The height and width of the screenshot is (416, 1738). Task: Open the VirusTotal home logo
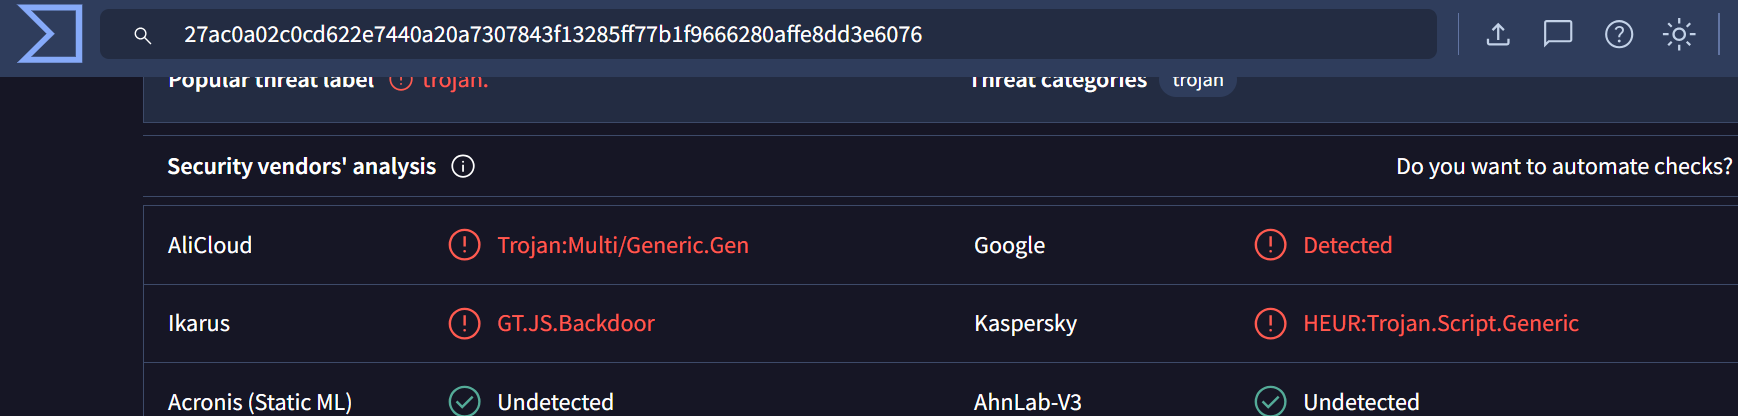(50, 33)
